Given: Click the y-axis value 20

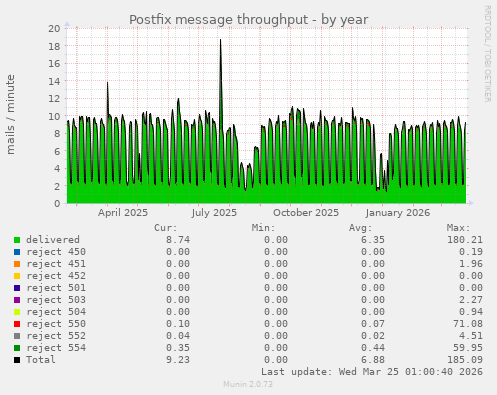Looking at the screenshot, I should tap(54, 28).
